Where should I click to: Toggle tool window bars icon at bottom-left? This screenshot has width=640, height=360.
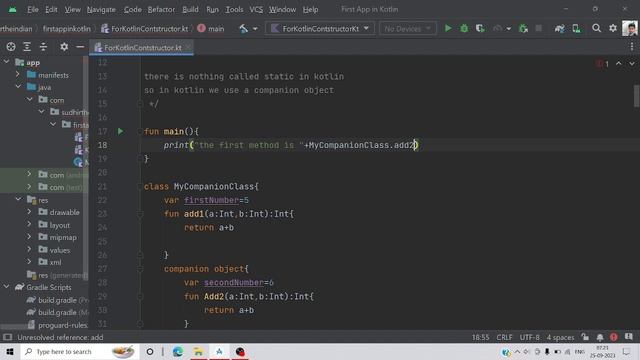click(7, 337)
